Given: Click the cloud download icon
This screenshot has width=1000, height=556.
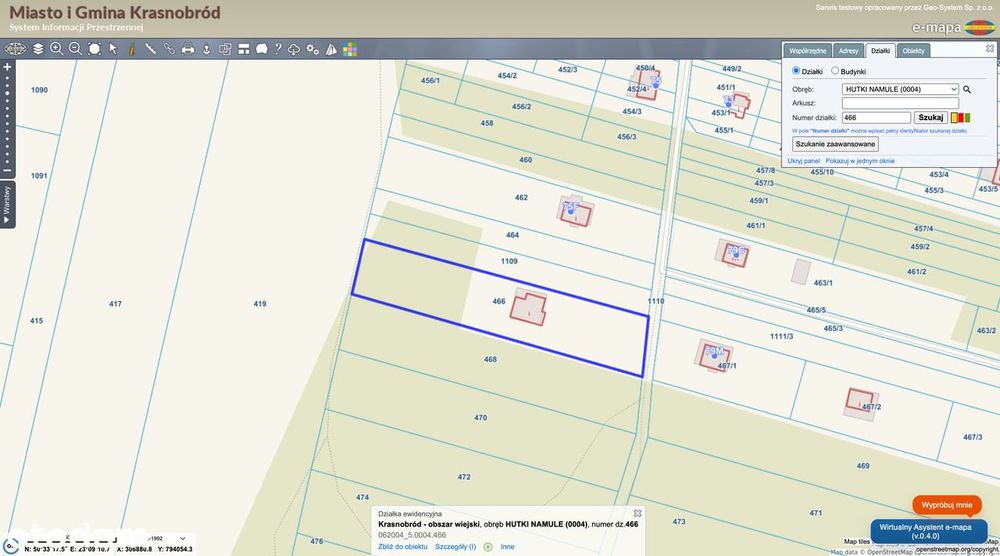Looking at the screenshot, I should click(294, 49).
